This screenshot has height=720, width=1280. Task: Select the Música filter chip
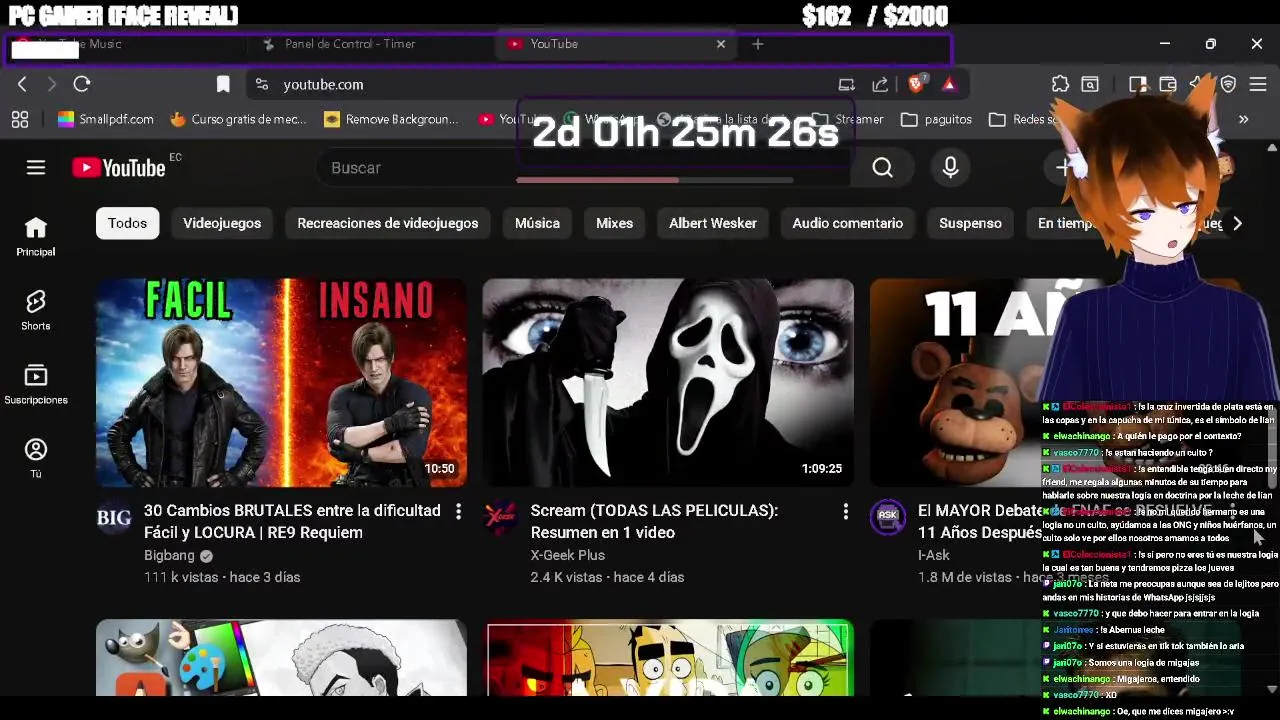(x=537, y=223)
